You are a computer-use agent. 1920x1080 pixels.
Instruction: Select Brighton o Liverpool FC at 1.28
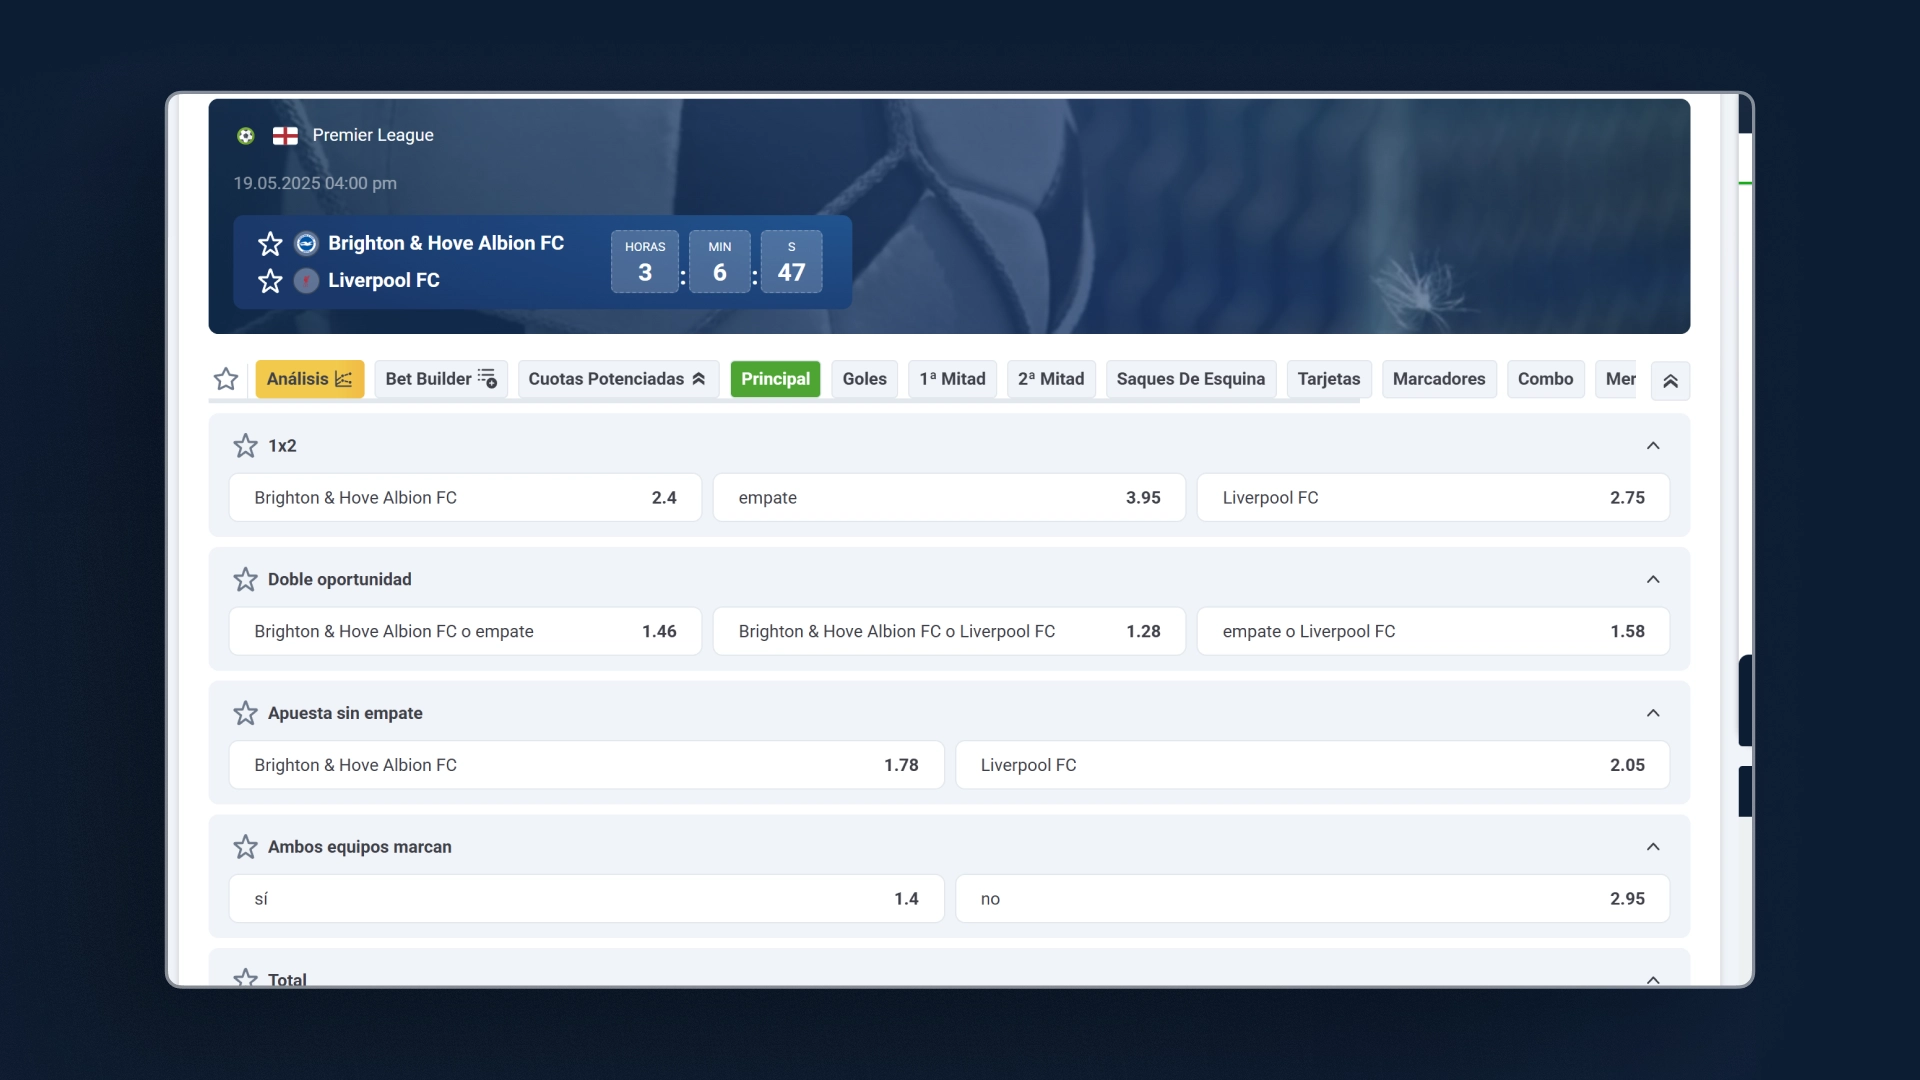coord(949,632)
